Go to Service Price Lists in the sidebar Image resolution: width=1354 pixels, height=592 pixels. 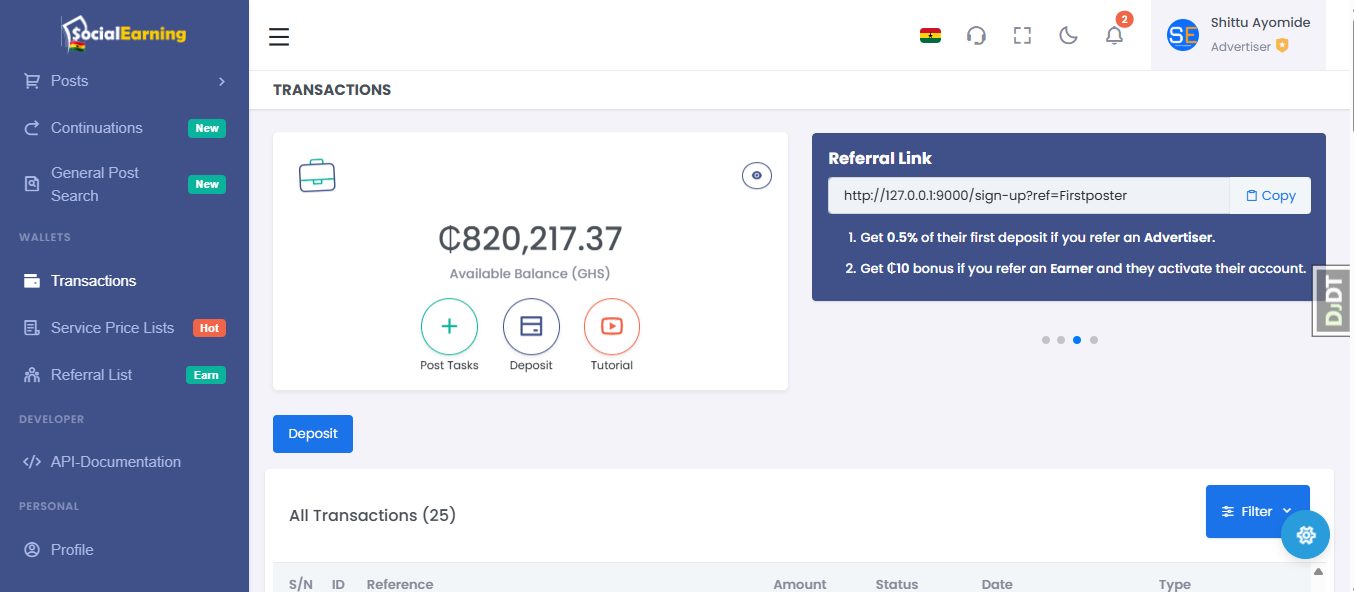[x=112, y=328]
